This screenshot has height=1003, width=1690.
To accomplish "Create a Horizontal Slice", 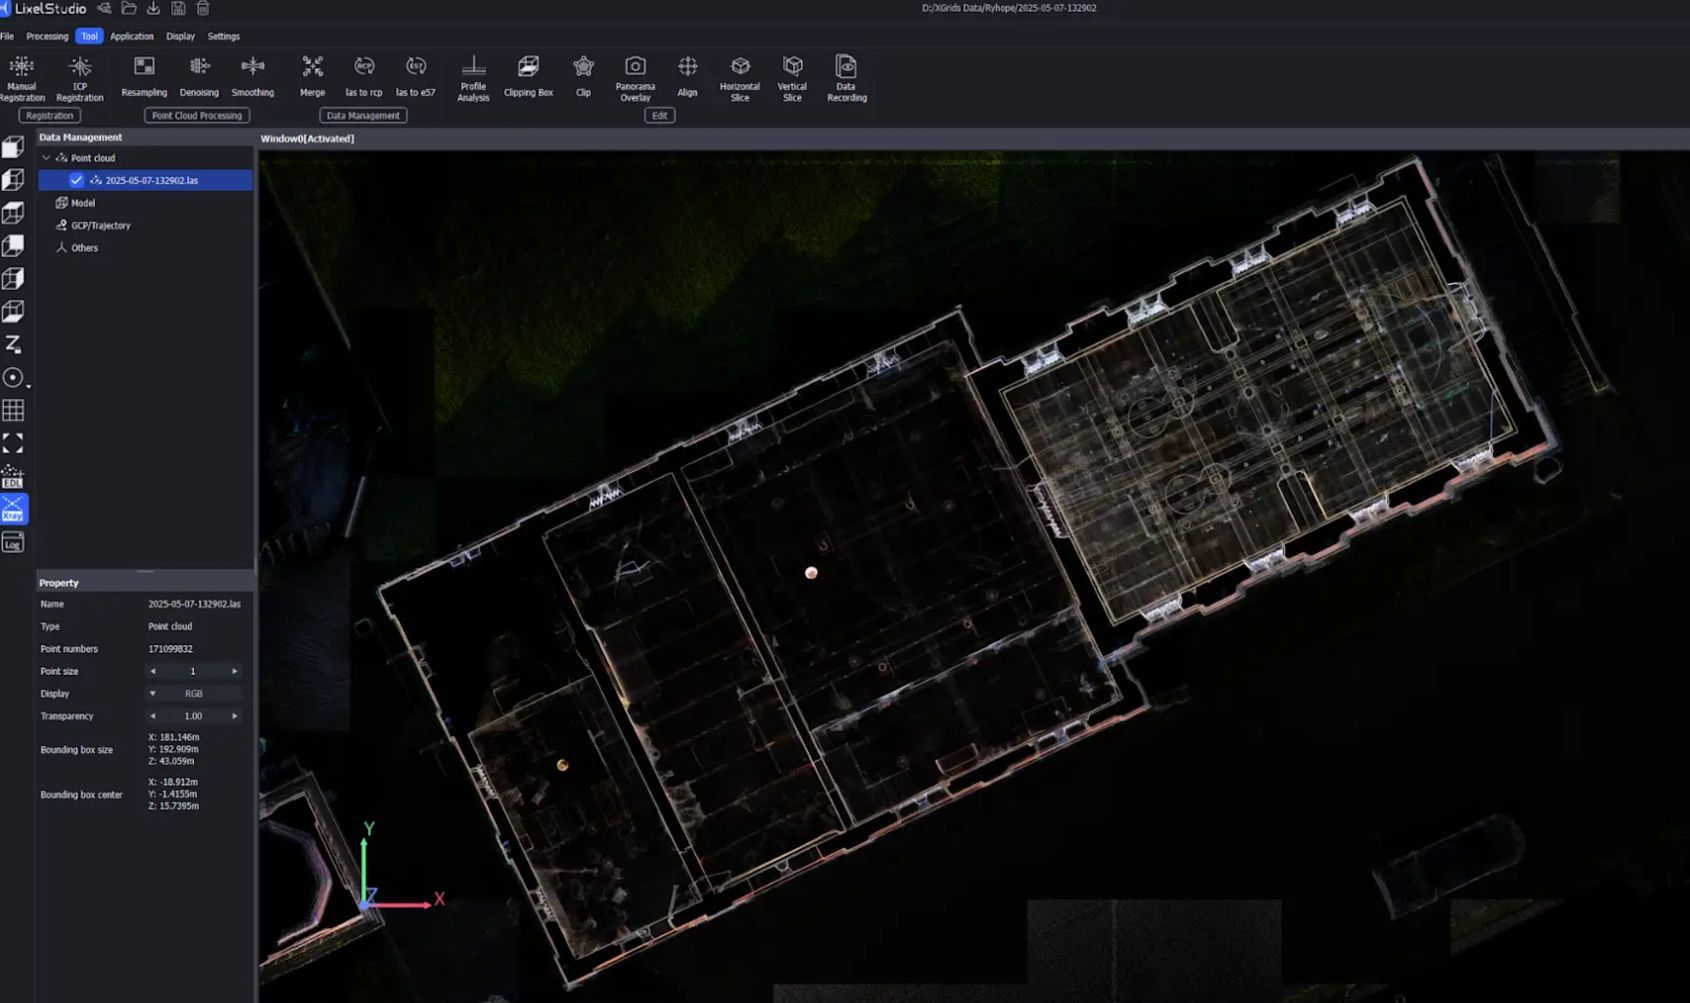I will pos(740,78).
